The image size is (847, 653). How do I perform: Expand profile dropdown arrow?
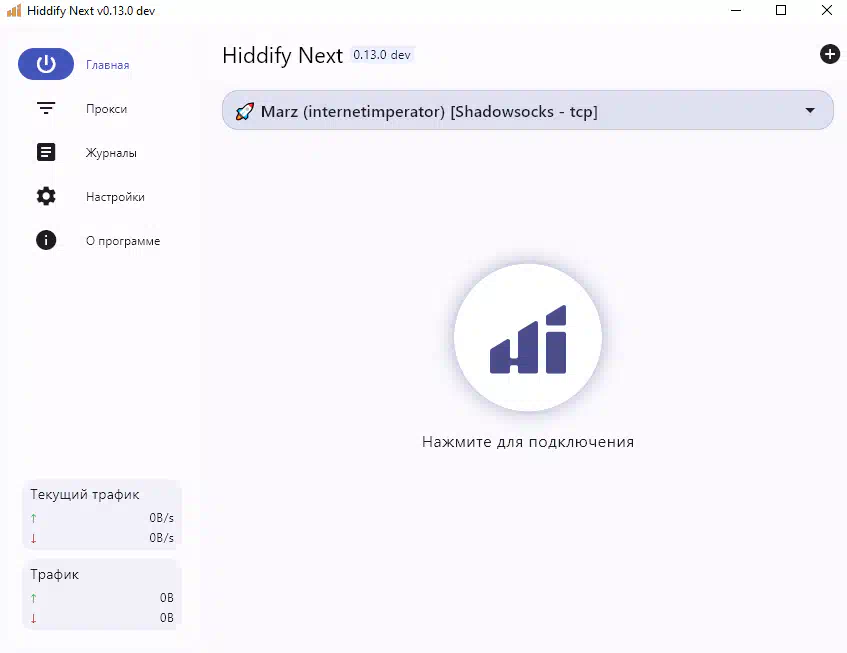click(810, 111)
